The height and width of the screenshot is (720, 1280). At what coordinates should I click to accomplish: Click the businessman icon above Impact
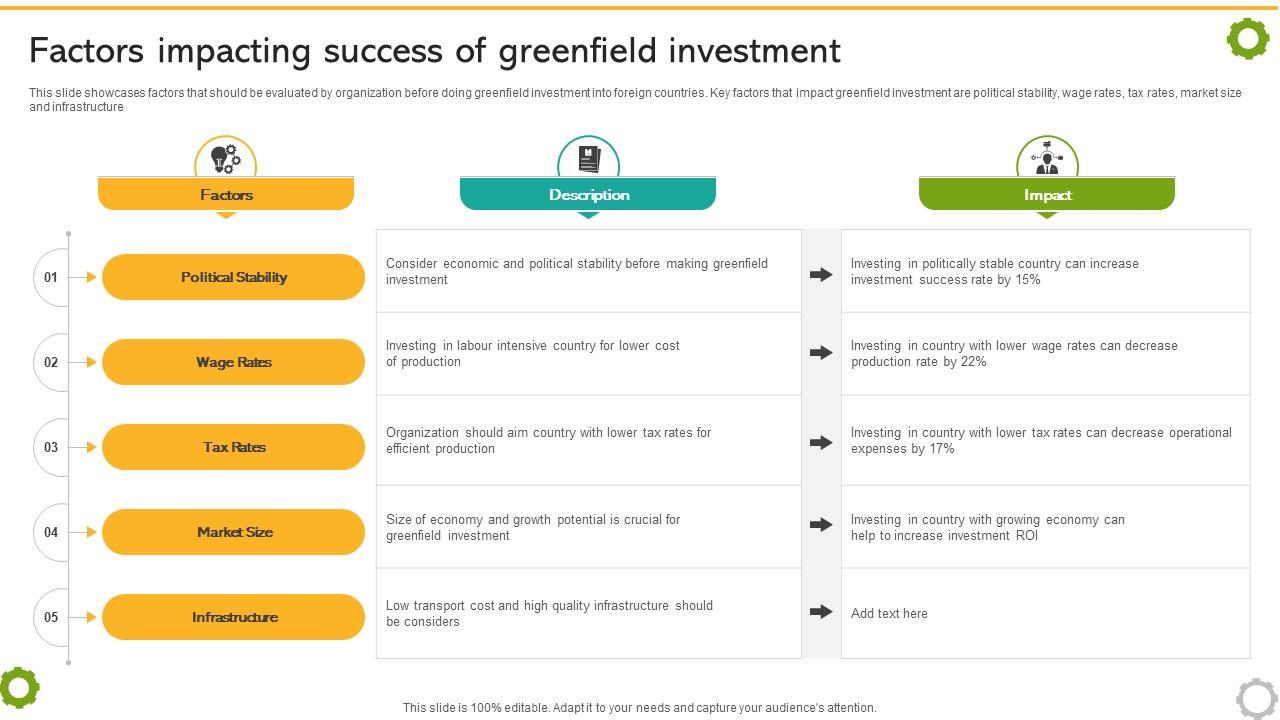(x=1047, y=158)
